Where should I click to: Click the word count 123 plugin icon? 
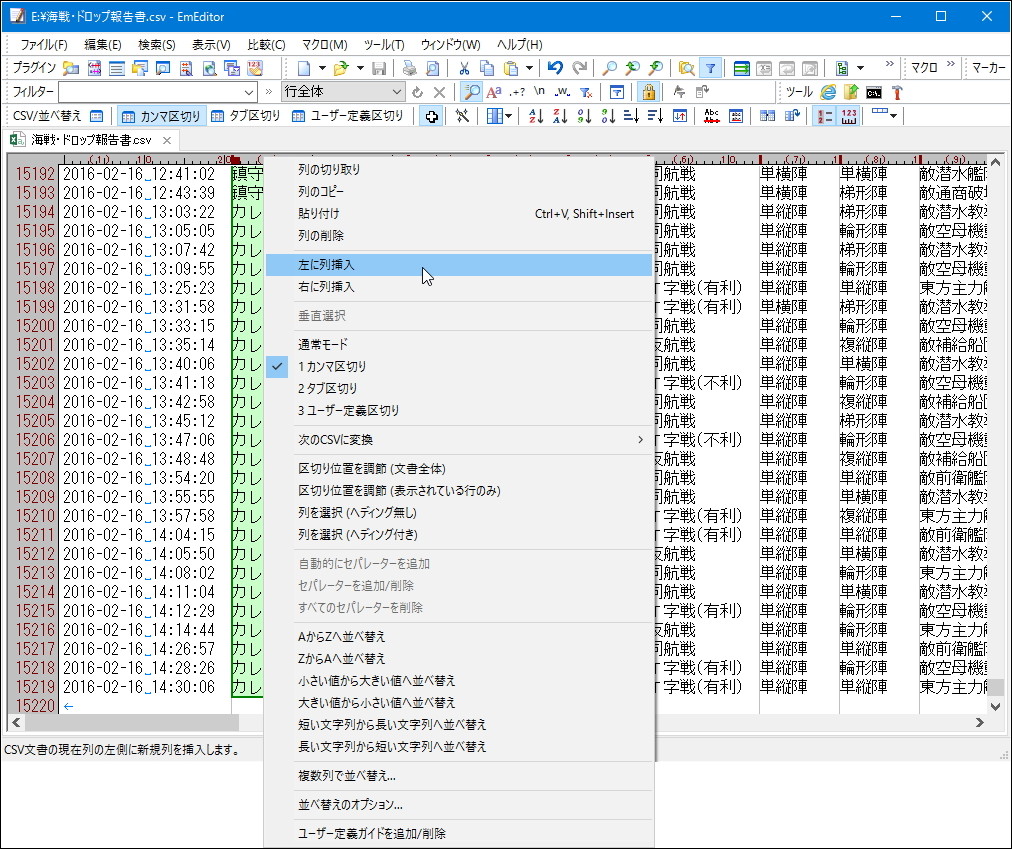click(x=255, y=68)
